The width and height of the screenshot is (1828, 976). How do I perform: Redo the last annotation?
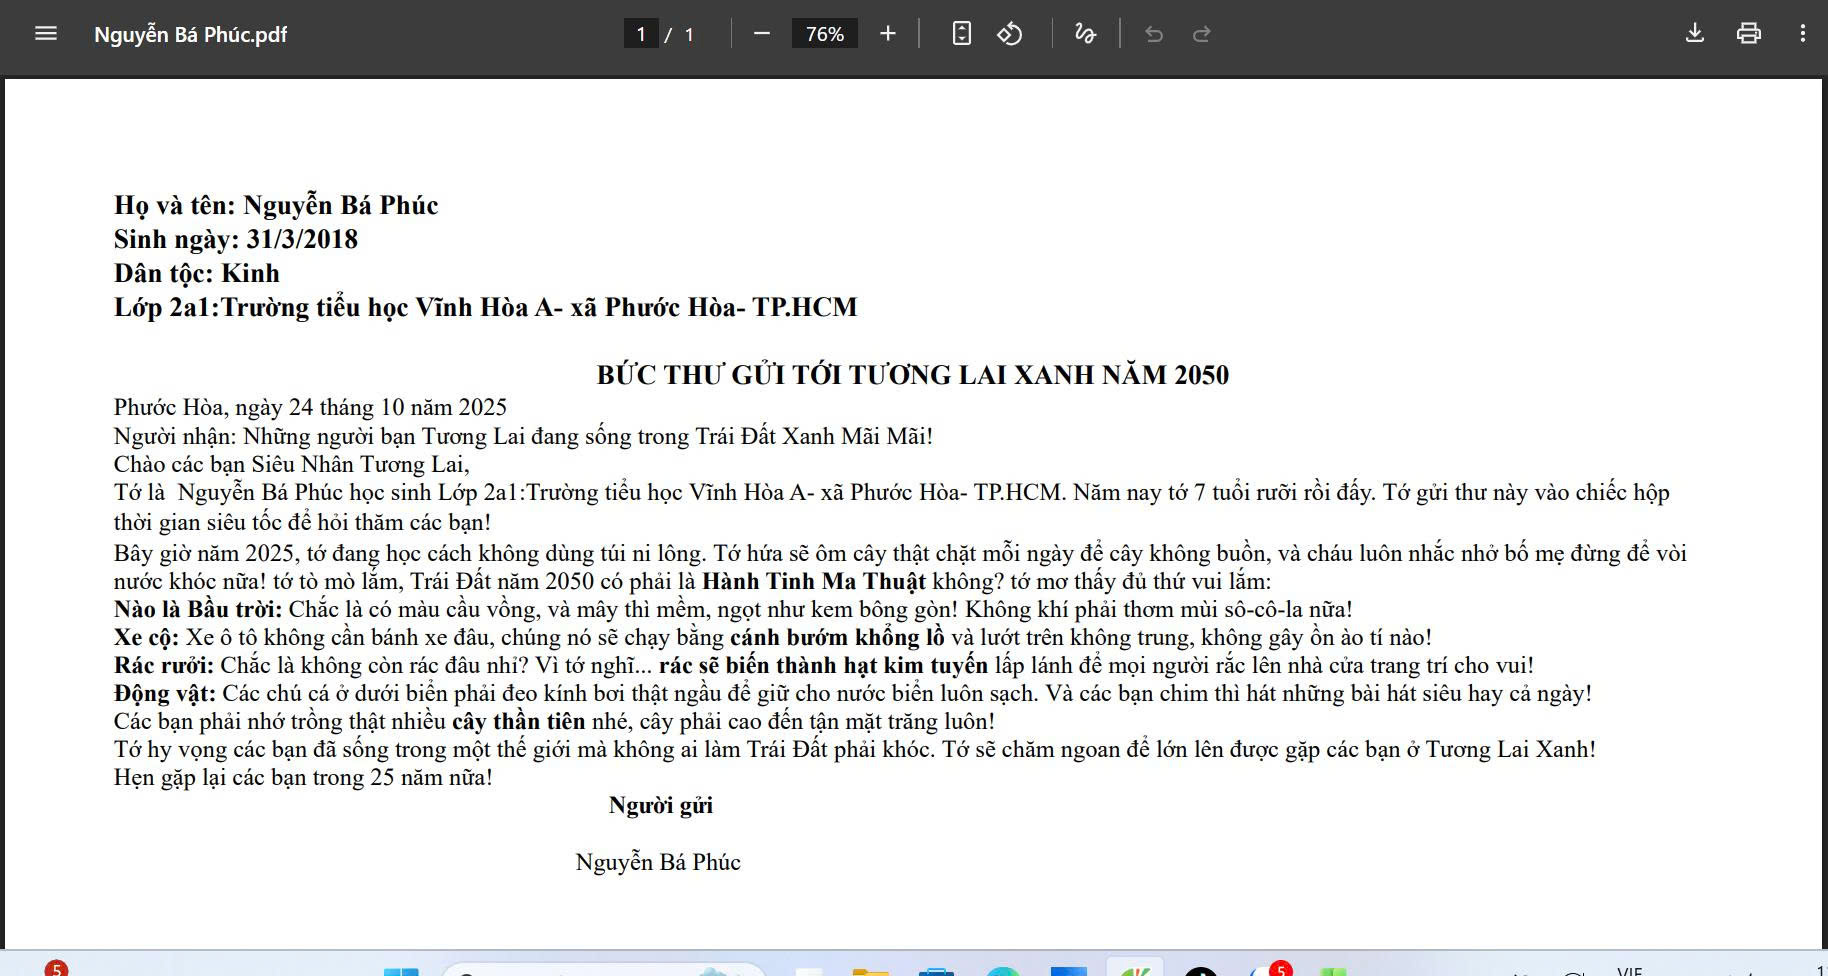[1202, 34]
